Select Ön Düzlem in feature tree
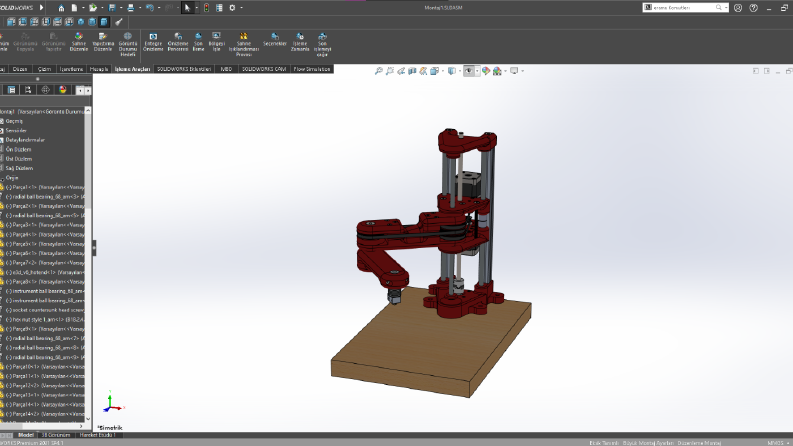 tap(18, 149)
